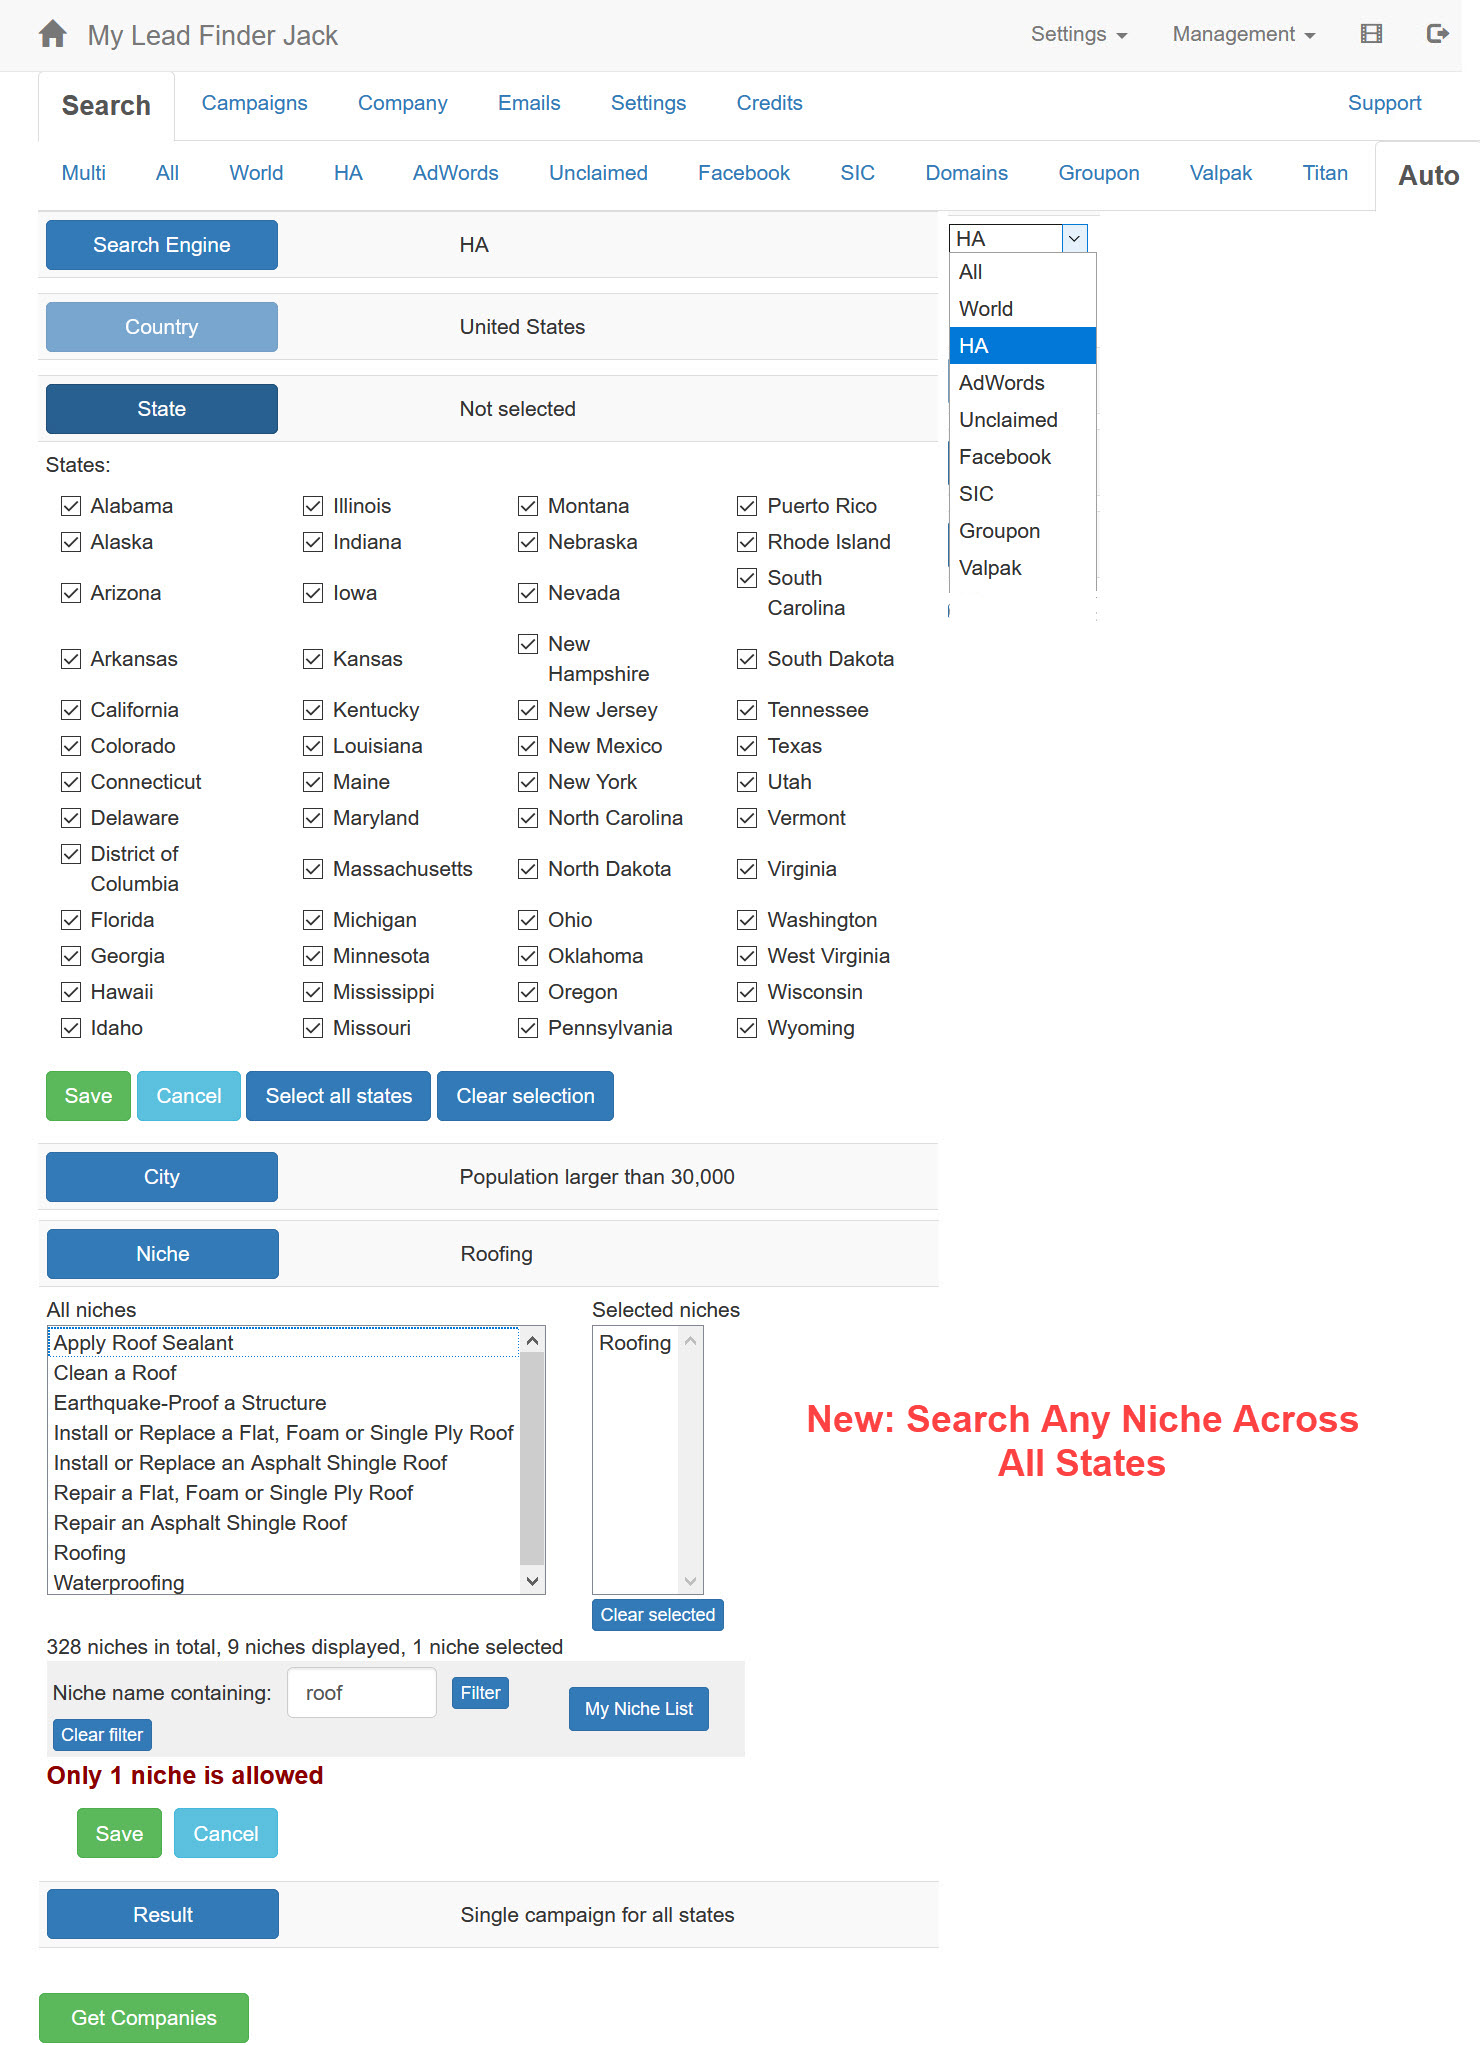
Task: Expand the Management dropdown menu
Action: [x=1243, y=34]
